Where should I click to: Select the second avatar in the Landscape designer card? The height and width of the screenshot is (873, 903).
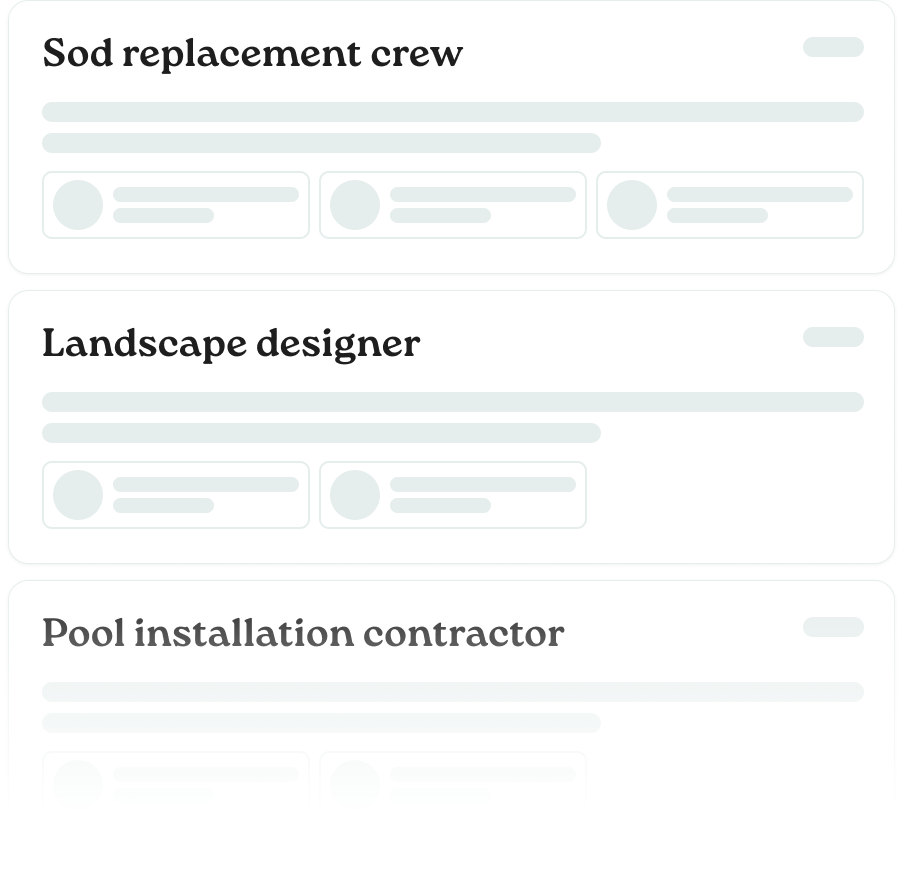pyautogui.click(x=355, y=494)
